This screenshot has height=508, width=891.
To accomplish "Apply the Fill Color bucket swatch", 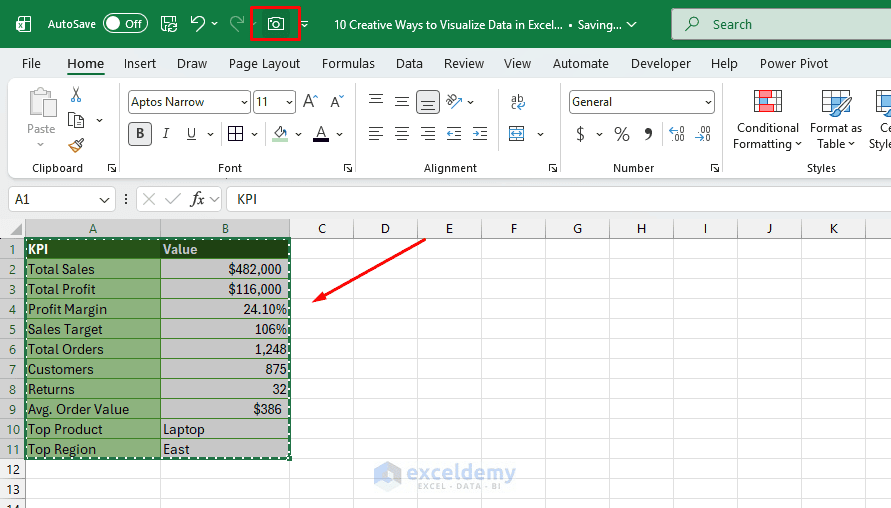I will click(280, 134).
